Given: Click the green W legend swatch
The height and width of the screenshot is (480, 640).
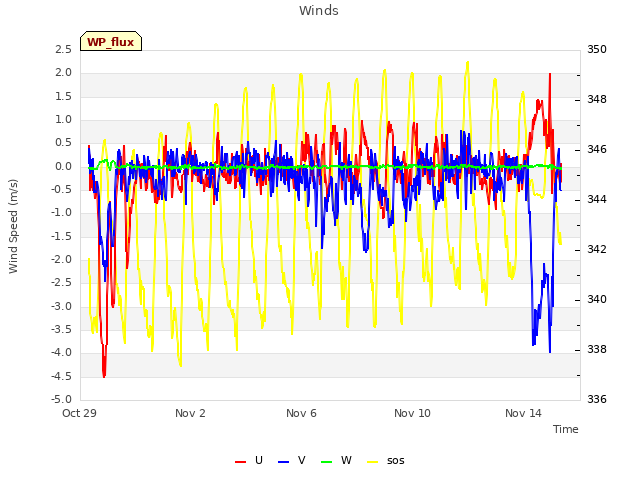Looking at the screenshot, I should point(327,462).
